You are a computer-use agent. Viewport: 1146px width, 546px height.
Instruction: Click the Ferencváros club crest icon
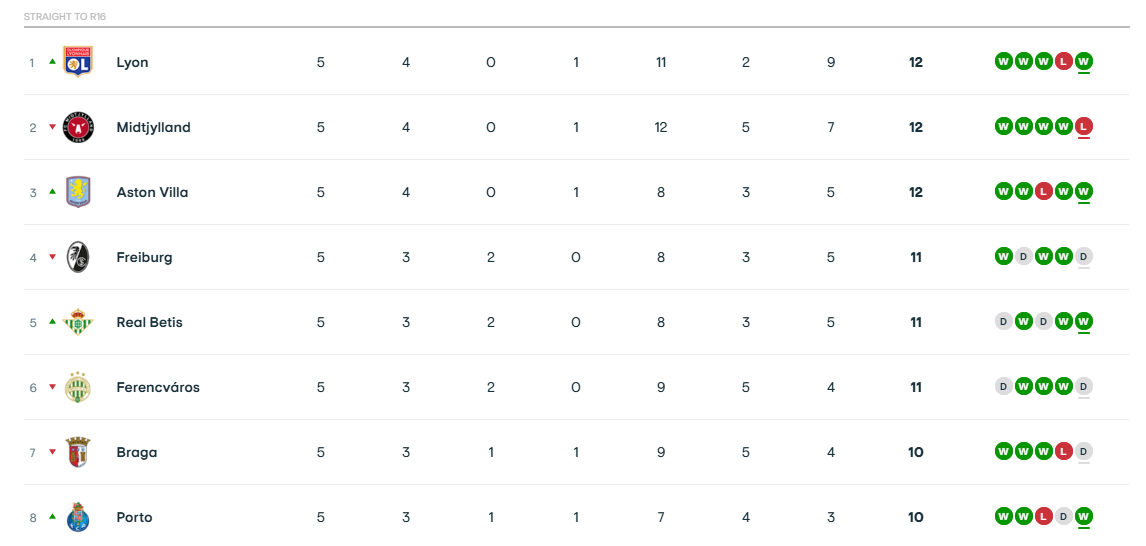coord(78,387)
